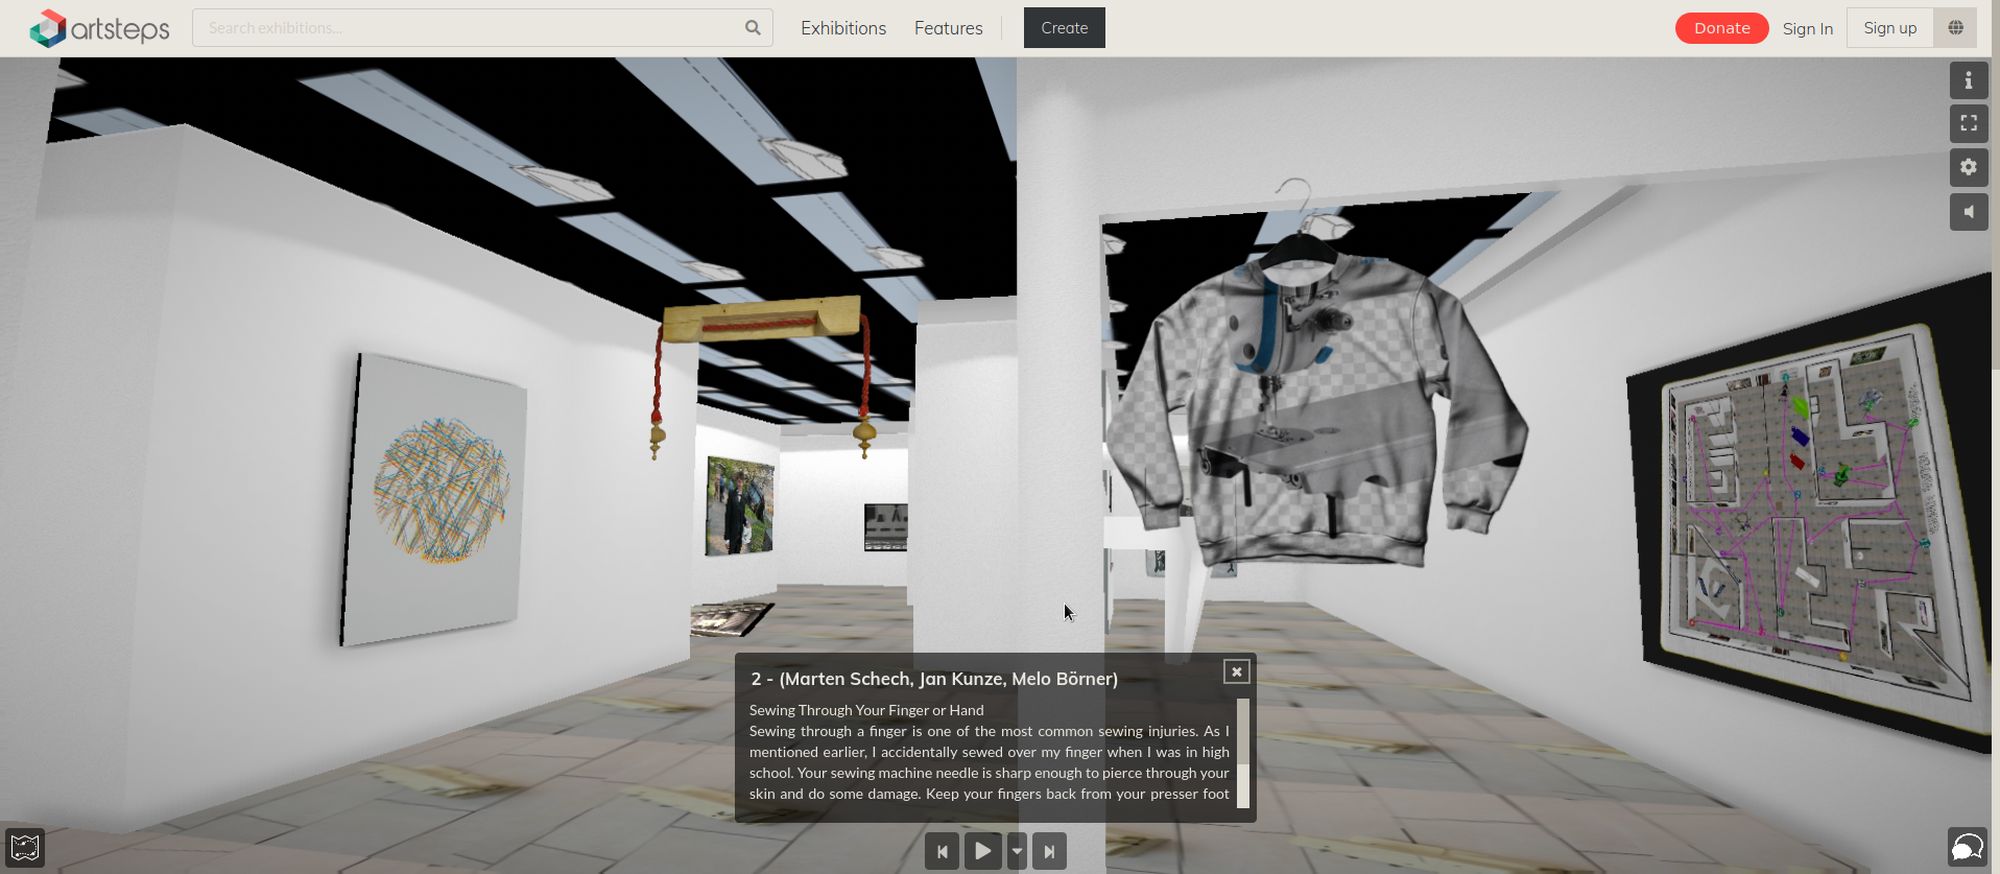Open the settings gear
Screen dimensions: 2000x874
point(1968,167)
